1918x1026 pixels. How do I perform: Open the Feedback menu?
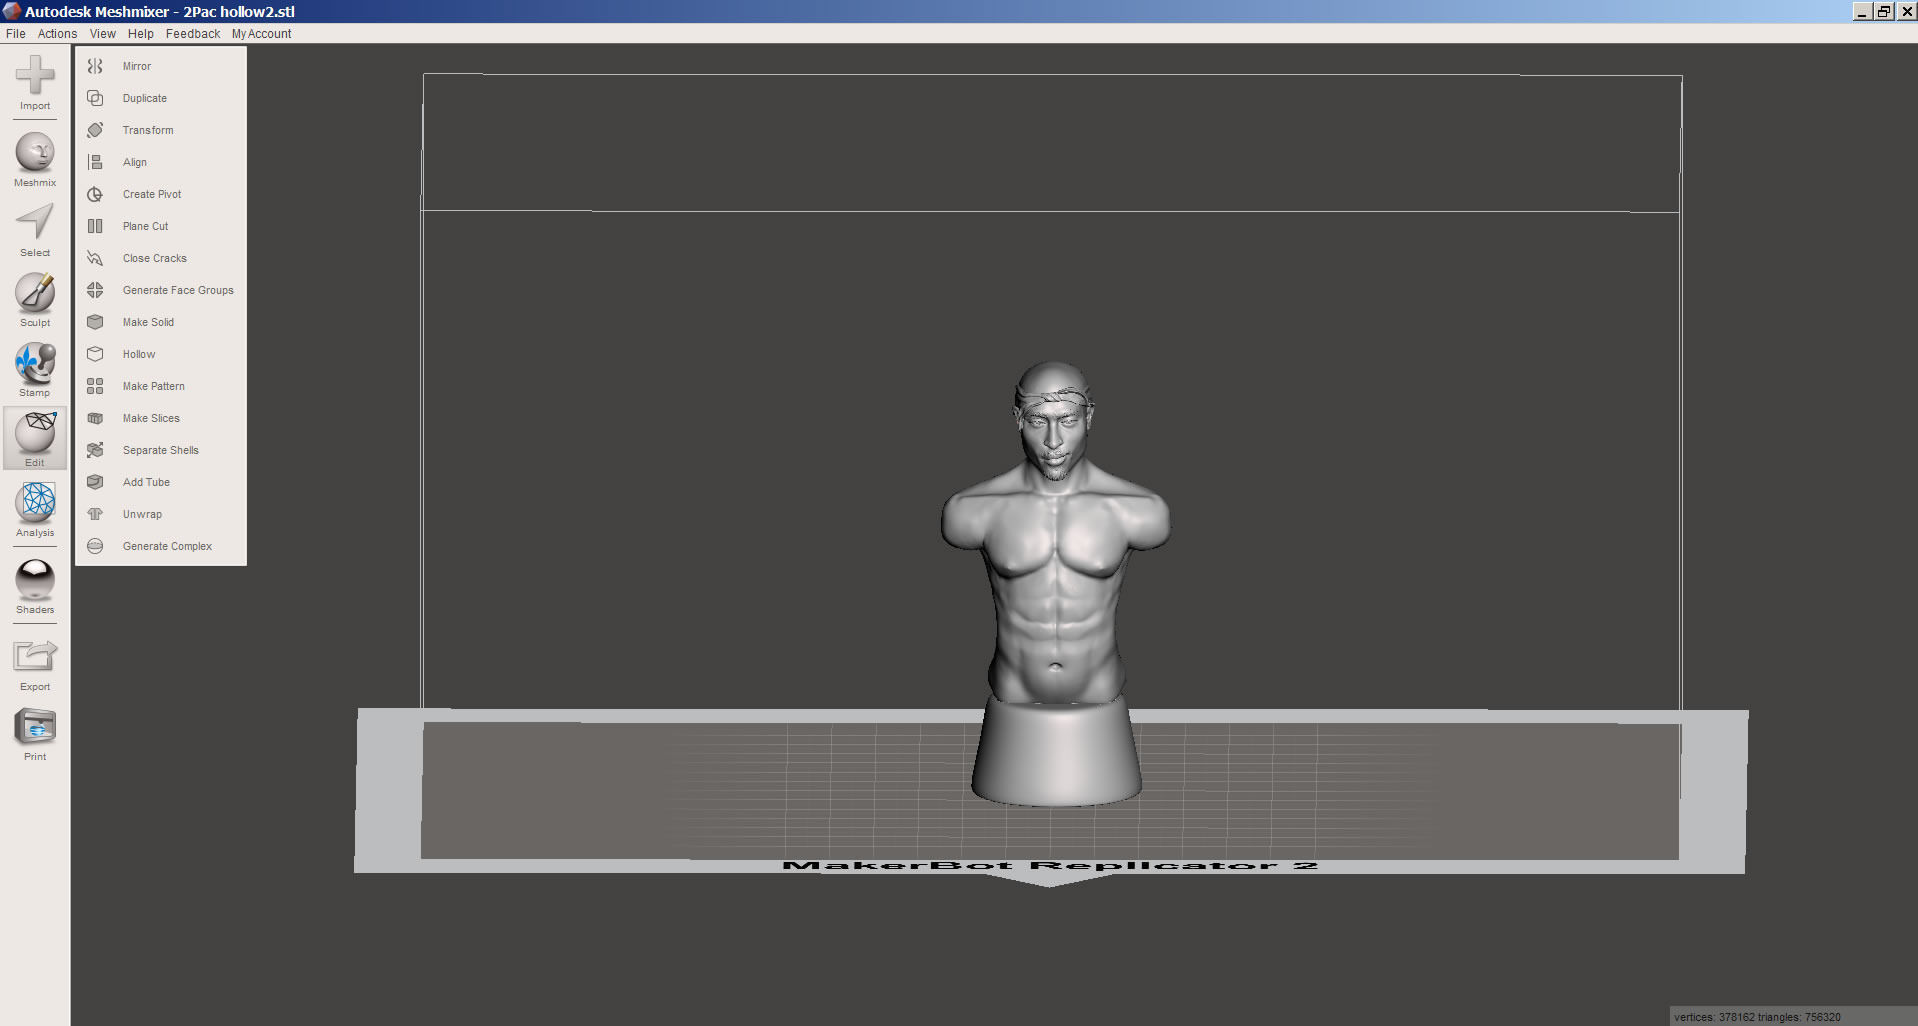coord(193,34)
